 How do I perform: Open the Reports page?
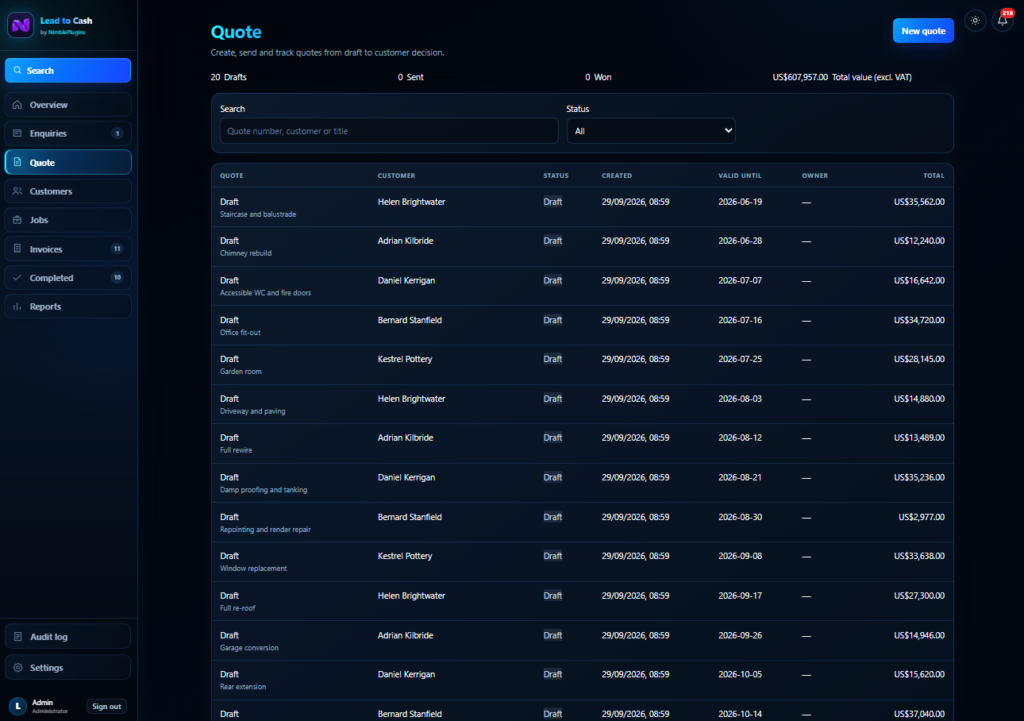tap(68, 306)
